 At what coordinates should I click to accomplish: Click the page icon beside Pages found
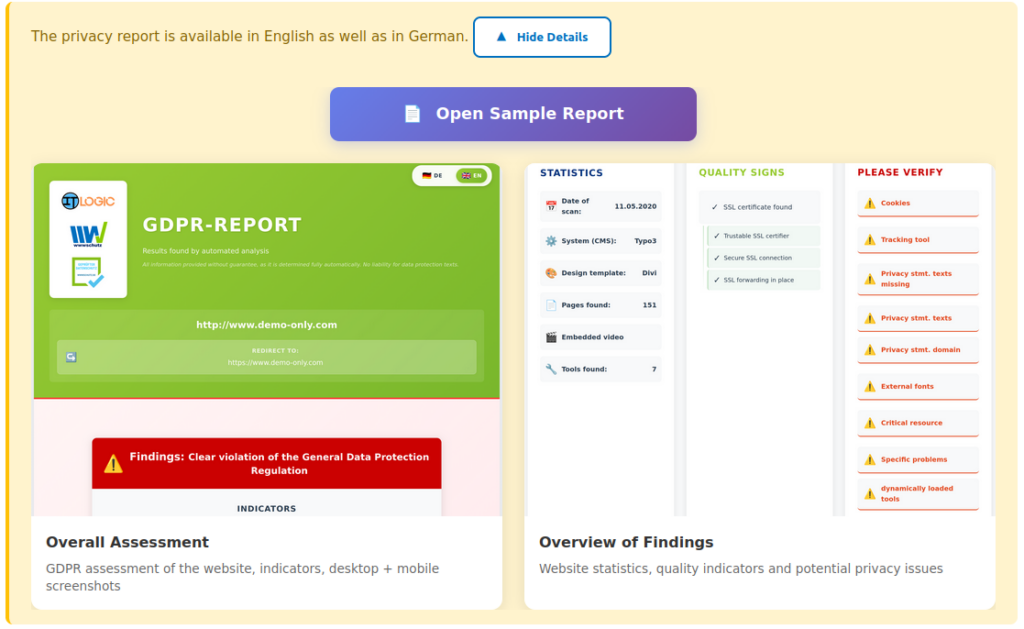coord(551,305)
